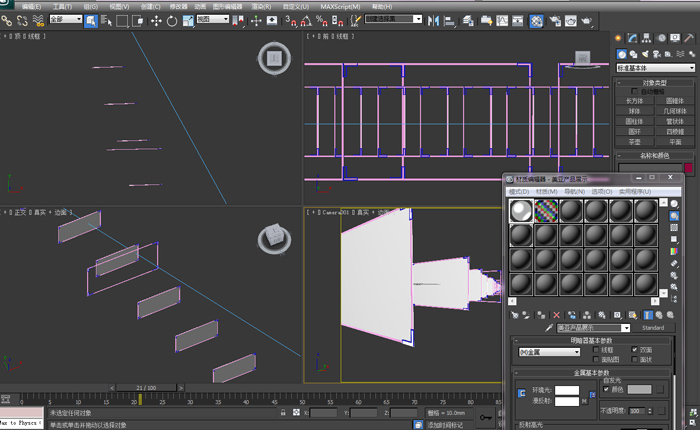Select the Move transform tool

[156, 20]
